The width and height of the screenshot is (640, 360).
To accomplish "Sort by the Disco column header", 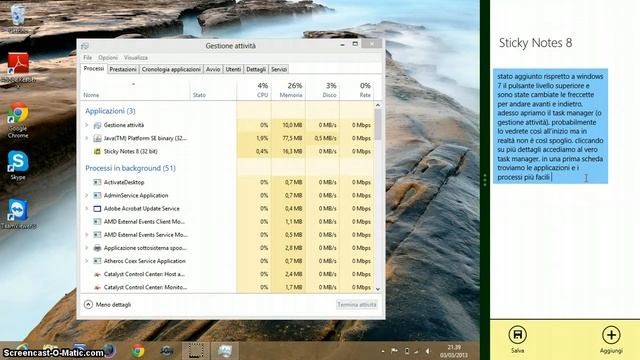I will pyautogui.click(x=322, y=89).
